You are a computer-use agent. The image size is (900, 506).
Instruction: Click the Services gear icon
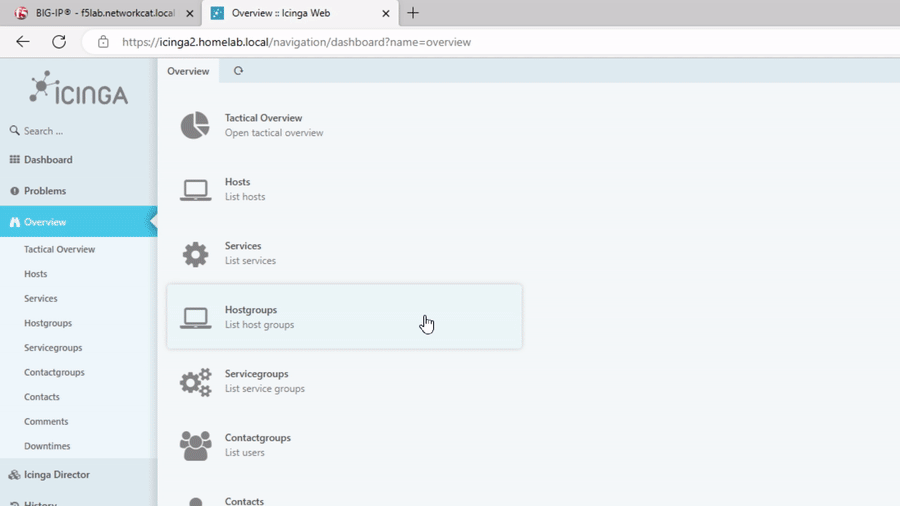[x=195, y=254]
